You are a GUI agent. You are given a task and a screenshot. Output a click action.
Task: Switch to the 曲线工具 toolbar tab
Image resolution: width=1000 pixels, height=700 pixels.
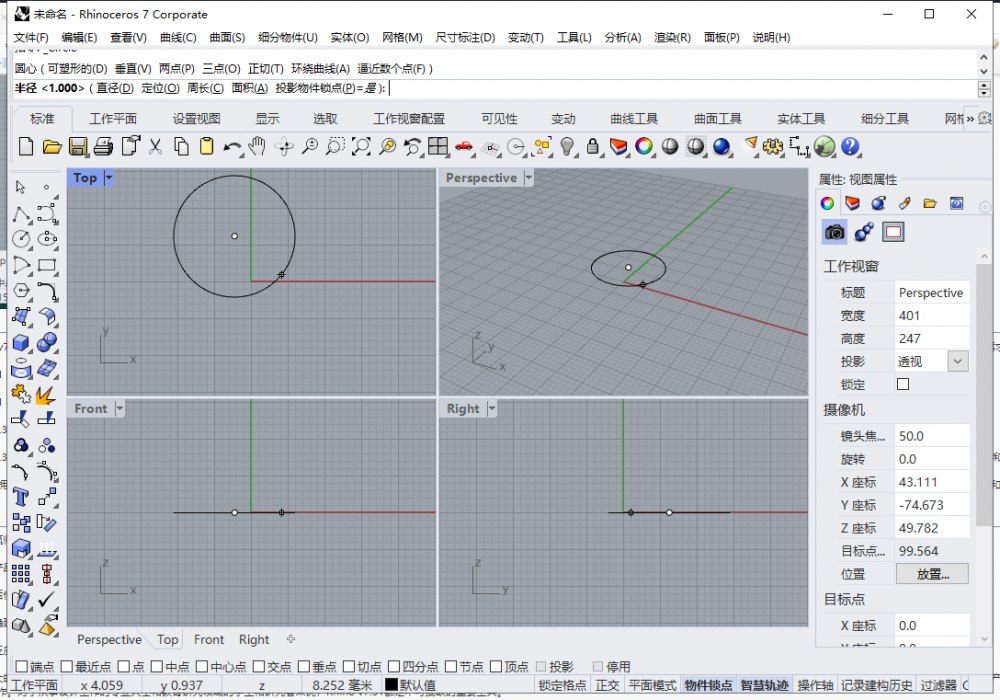tap(634, 119)
